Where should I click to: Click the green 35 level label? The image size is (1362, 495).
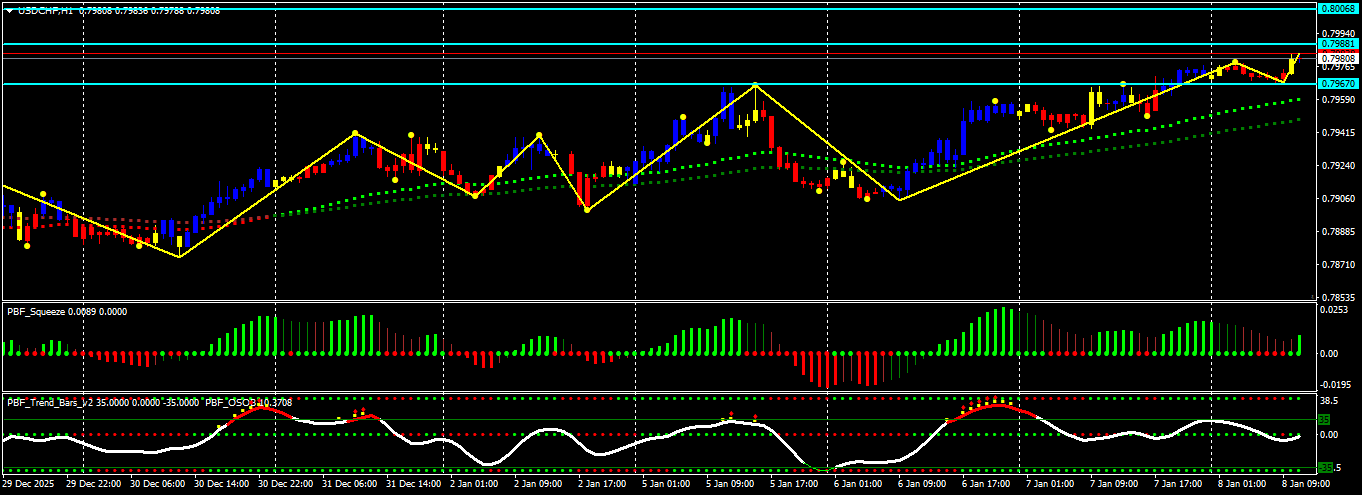1324,419
